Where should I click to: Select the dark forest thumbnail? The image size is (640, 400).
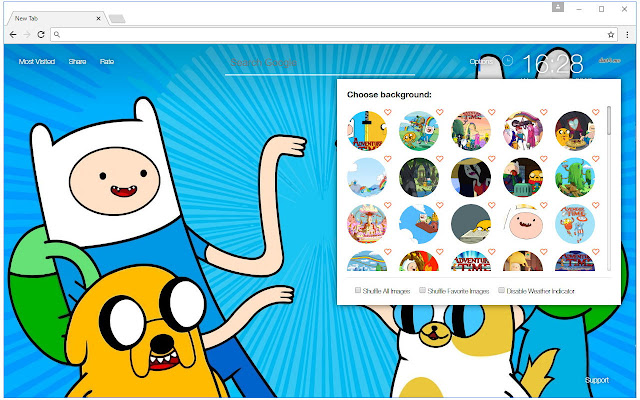(419, 177)
